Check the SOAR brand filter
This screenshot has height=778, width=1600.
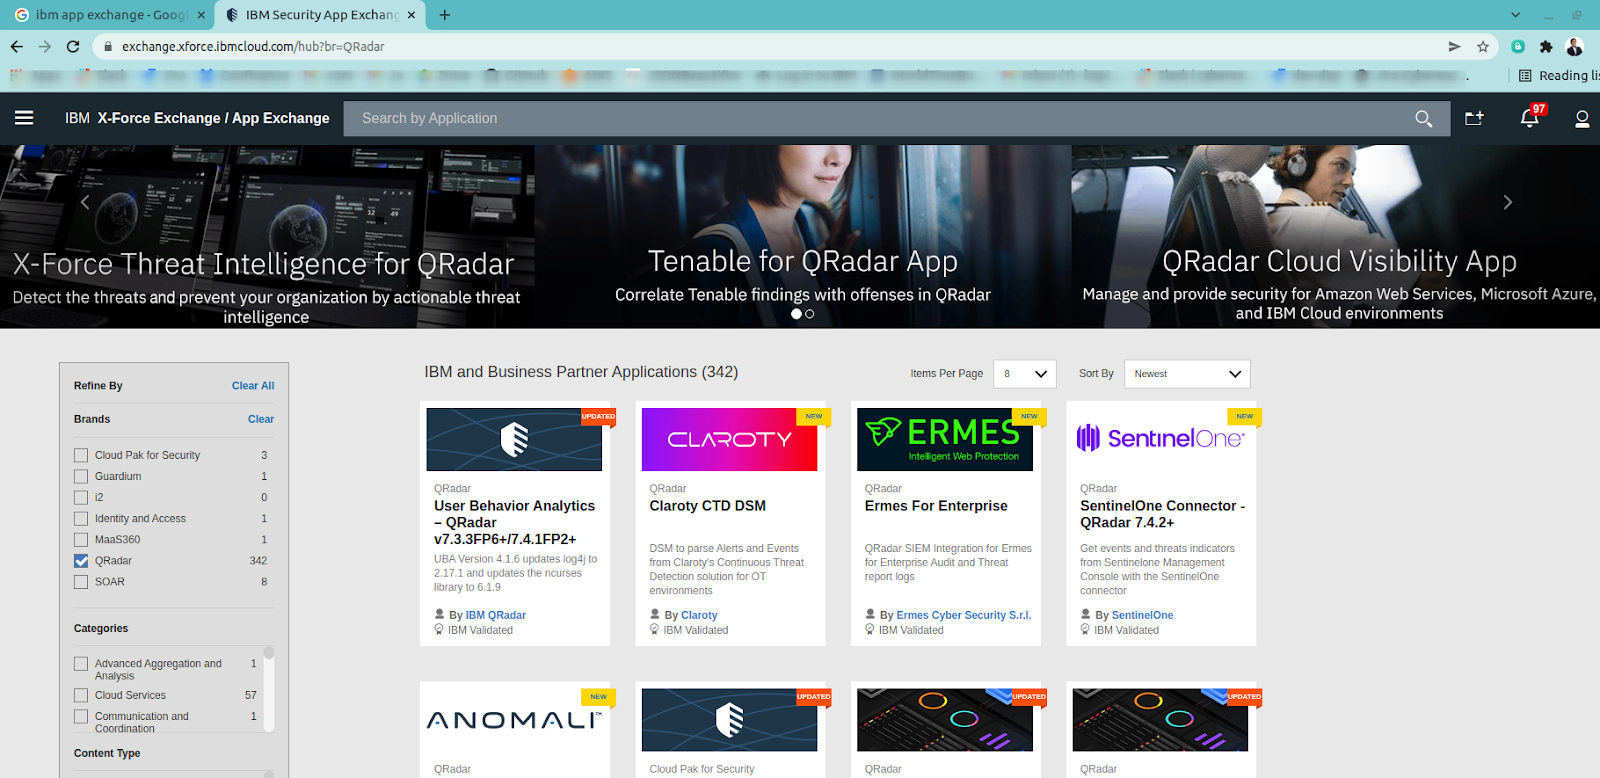coord(81,581)
